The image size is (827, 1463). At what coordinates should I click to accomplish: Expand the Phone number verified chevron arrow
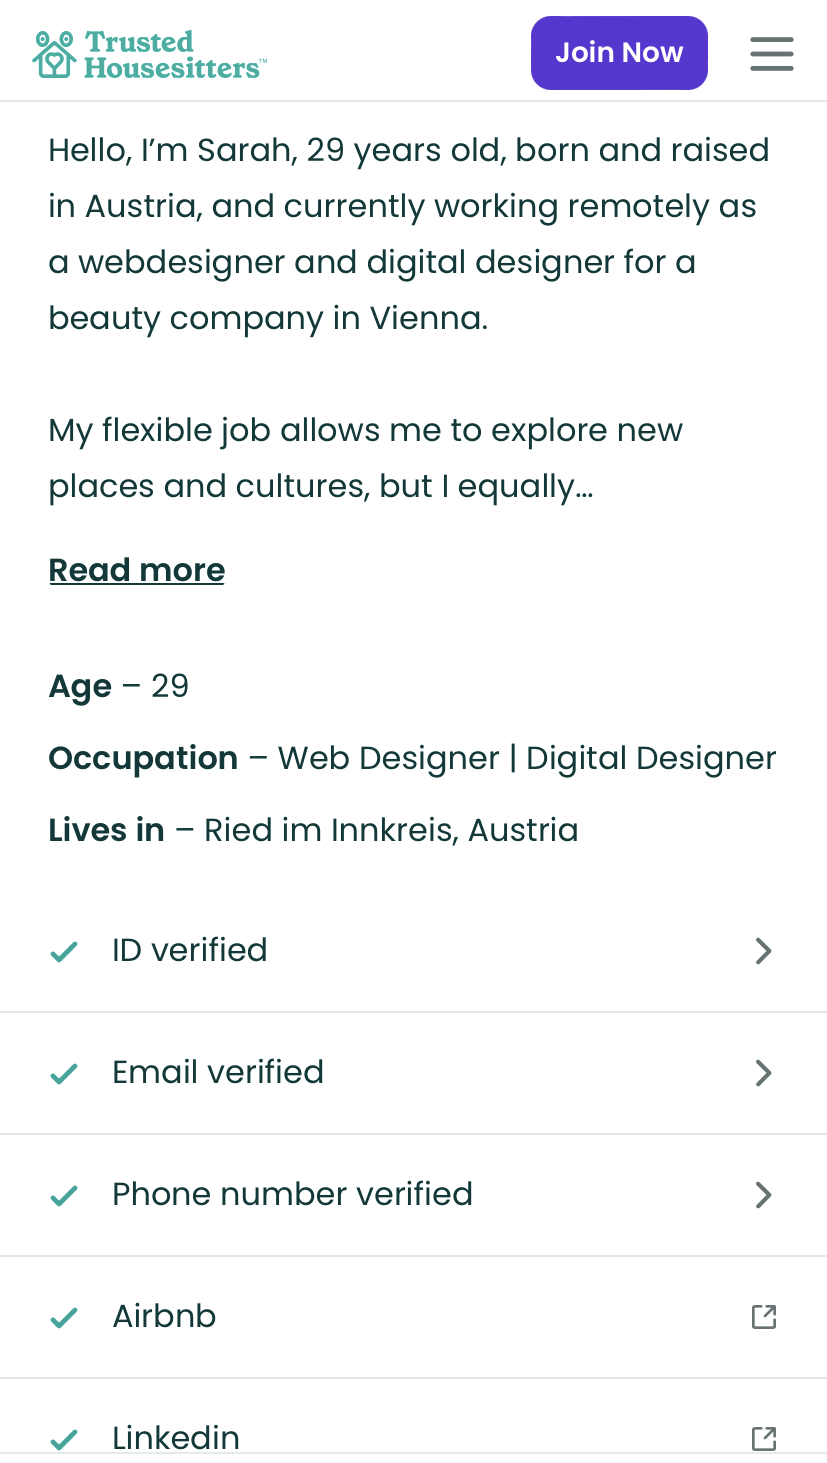point(764,1195)
